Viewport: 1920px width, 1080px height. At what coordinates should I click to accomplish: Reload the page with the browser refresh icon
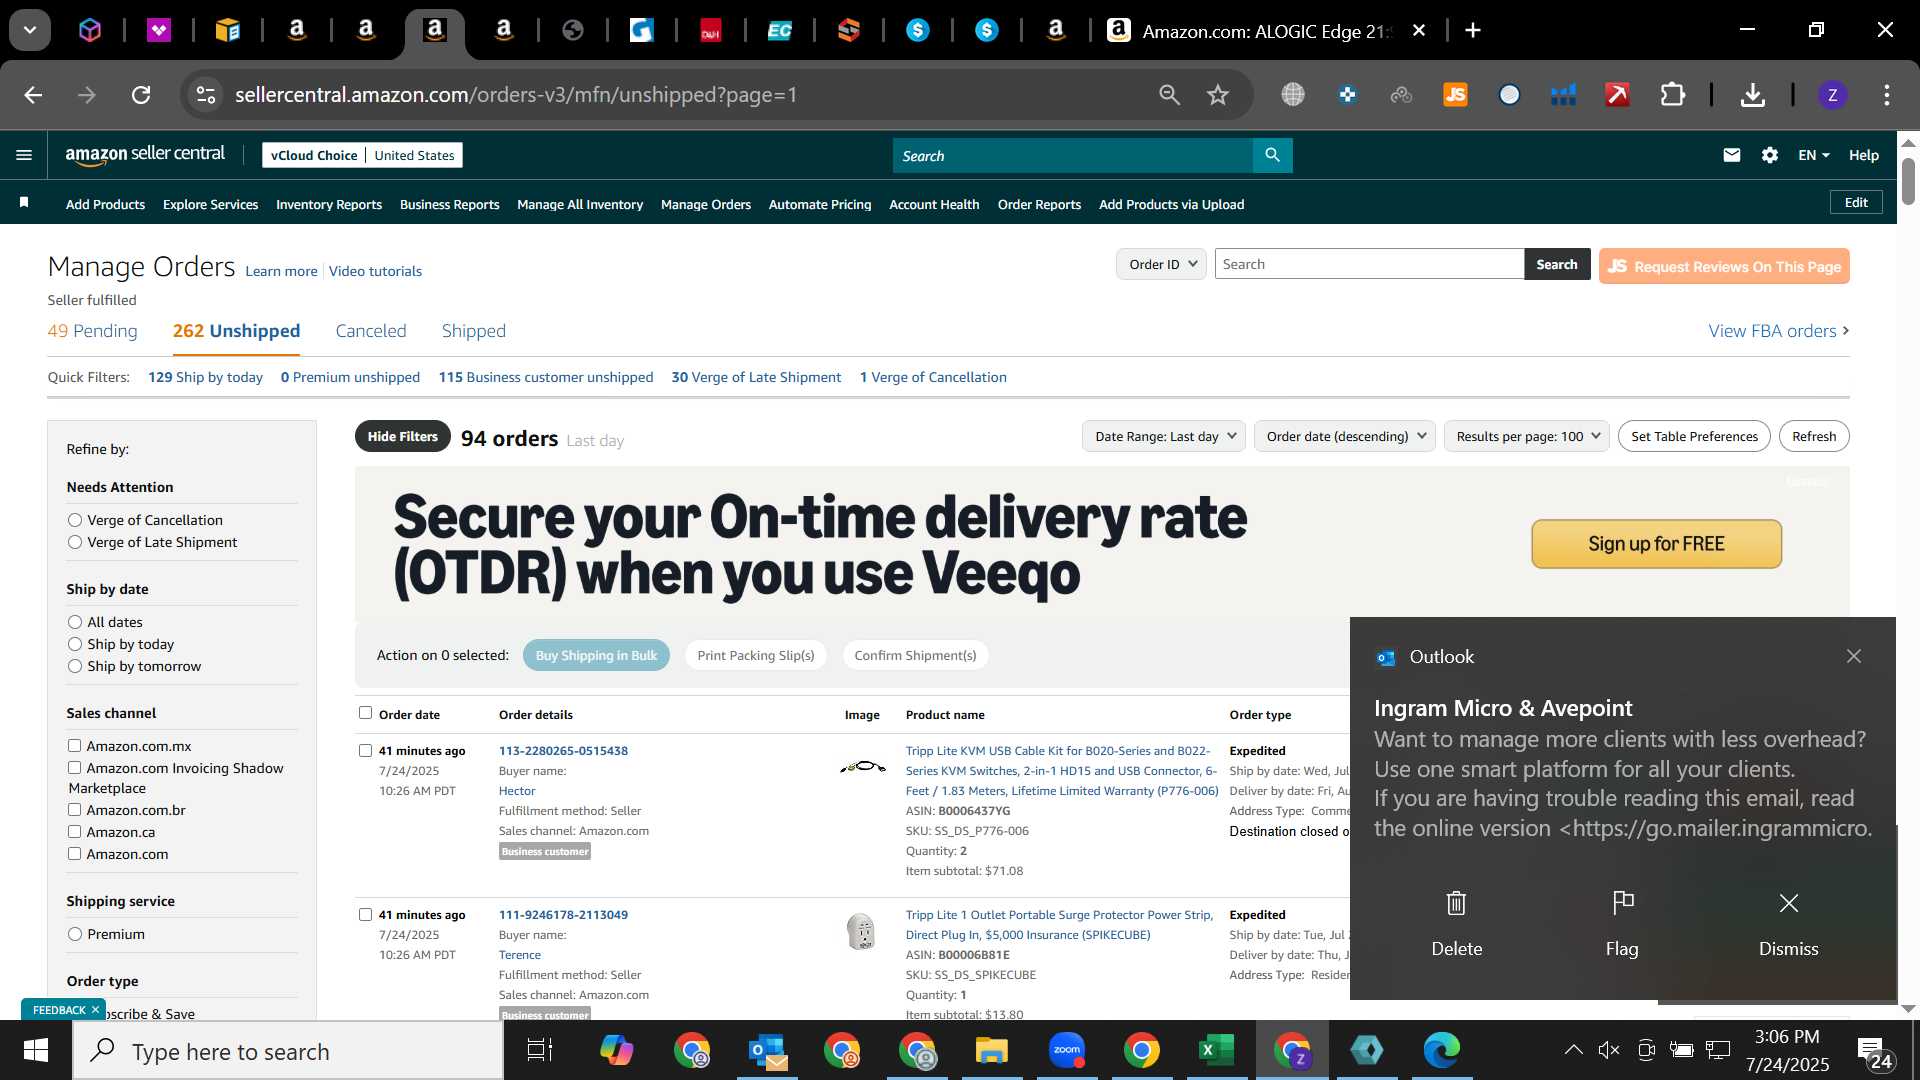click(141, 95)
